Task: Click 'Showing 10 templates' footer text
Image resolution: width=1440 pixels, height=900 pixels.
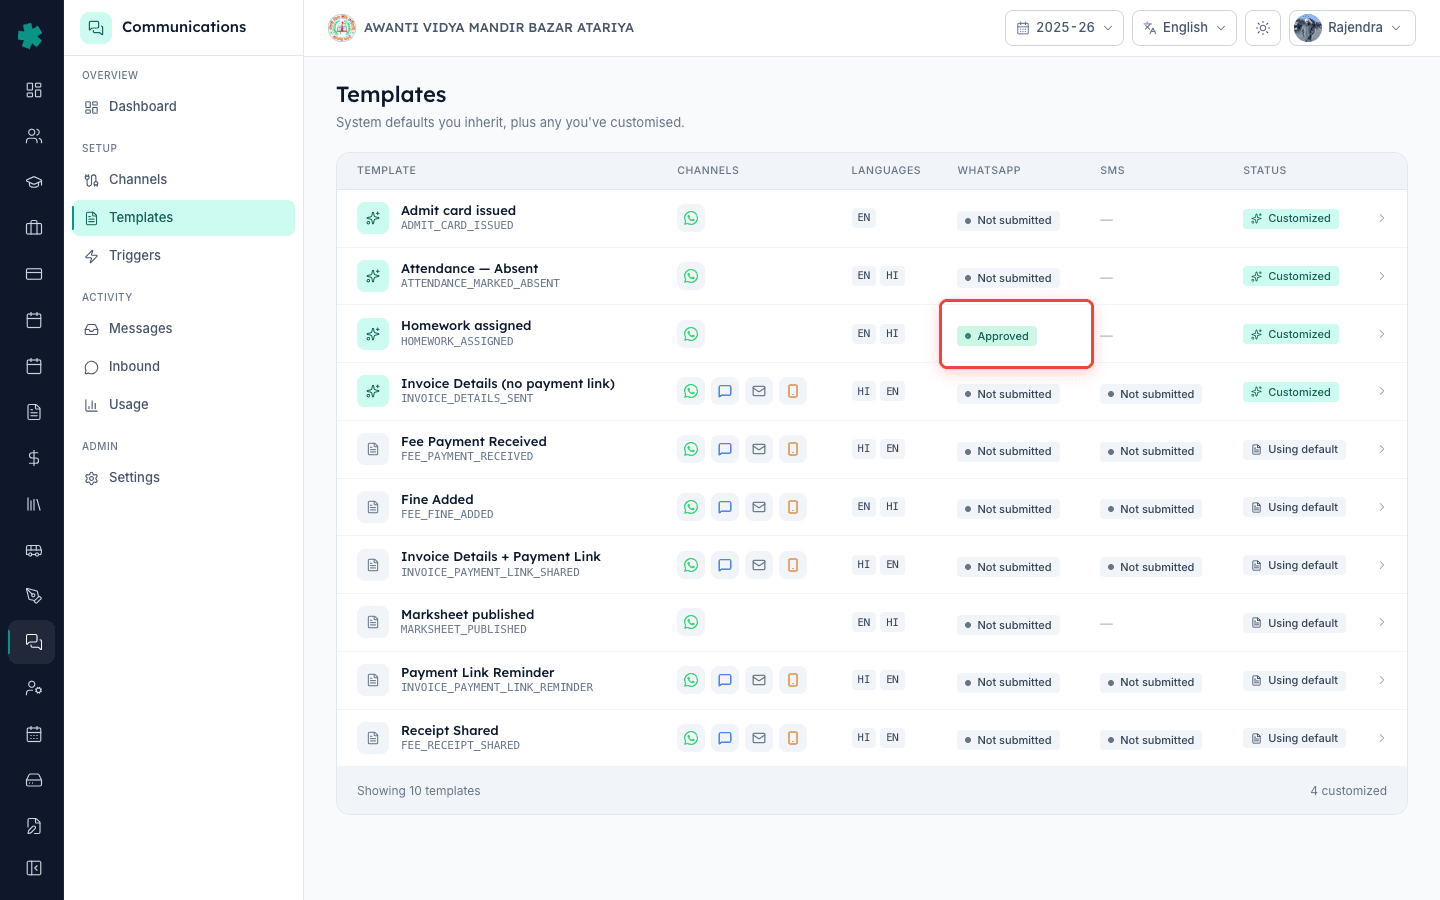Action: pyautogui.click(x=418, y=791)
